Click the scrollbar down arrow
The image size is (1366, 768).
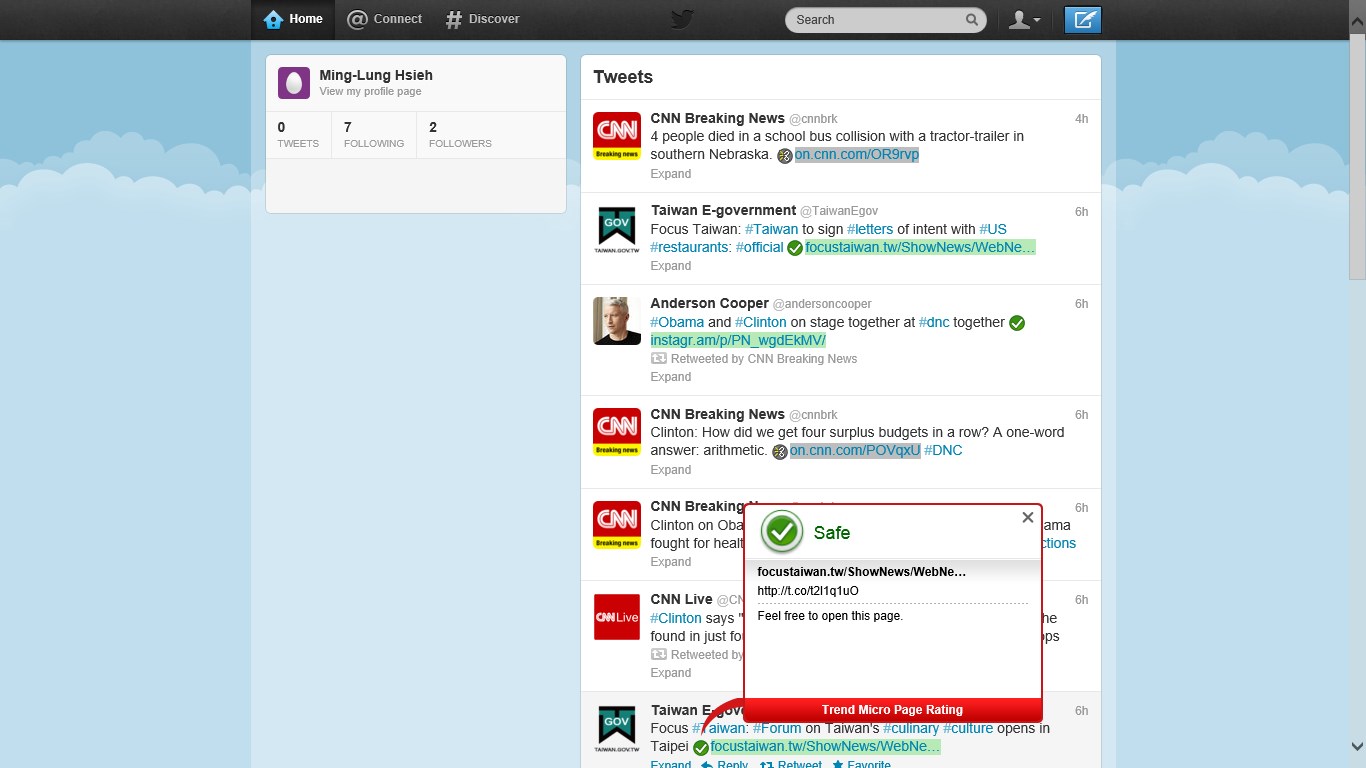pyautogui.click(x=1357, y=746)
